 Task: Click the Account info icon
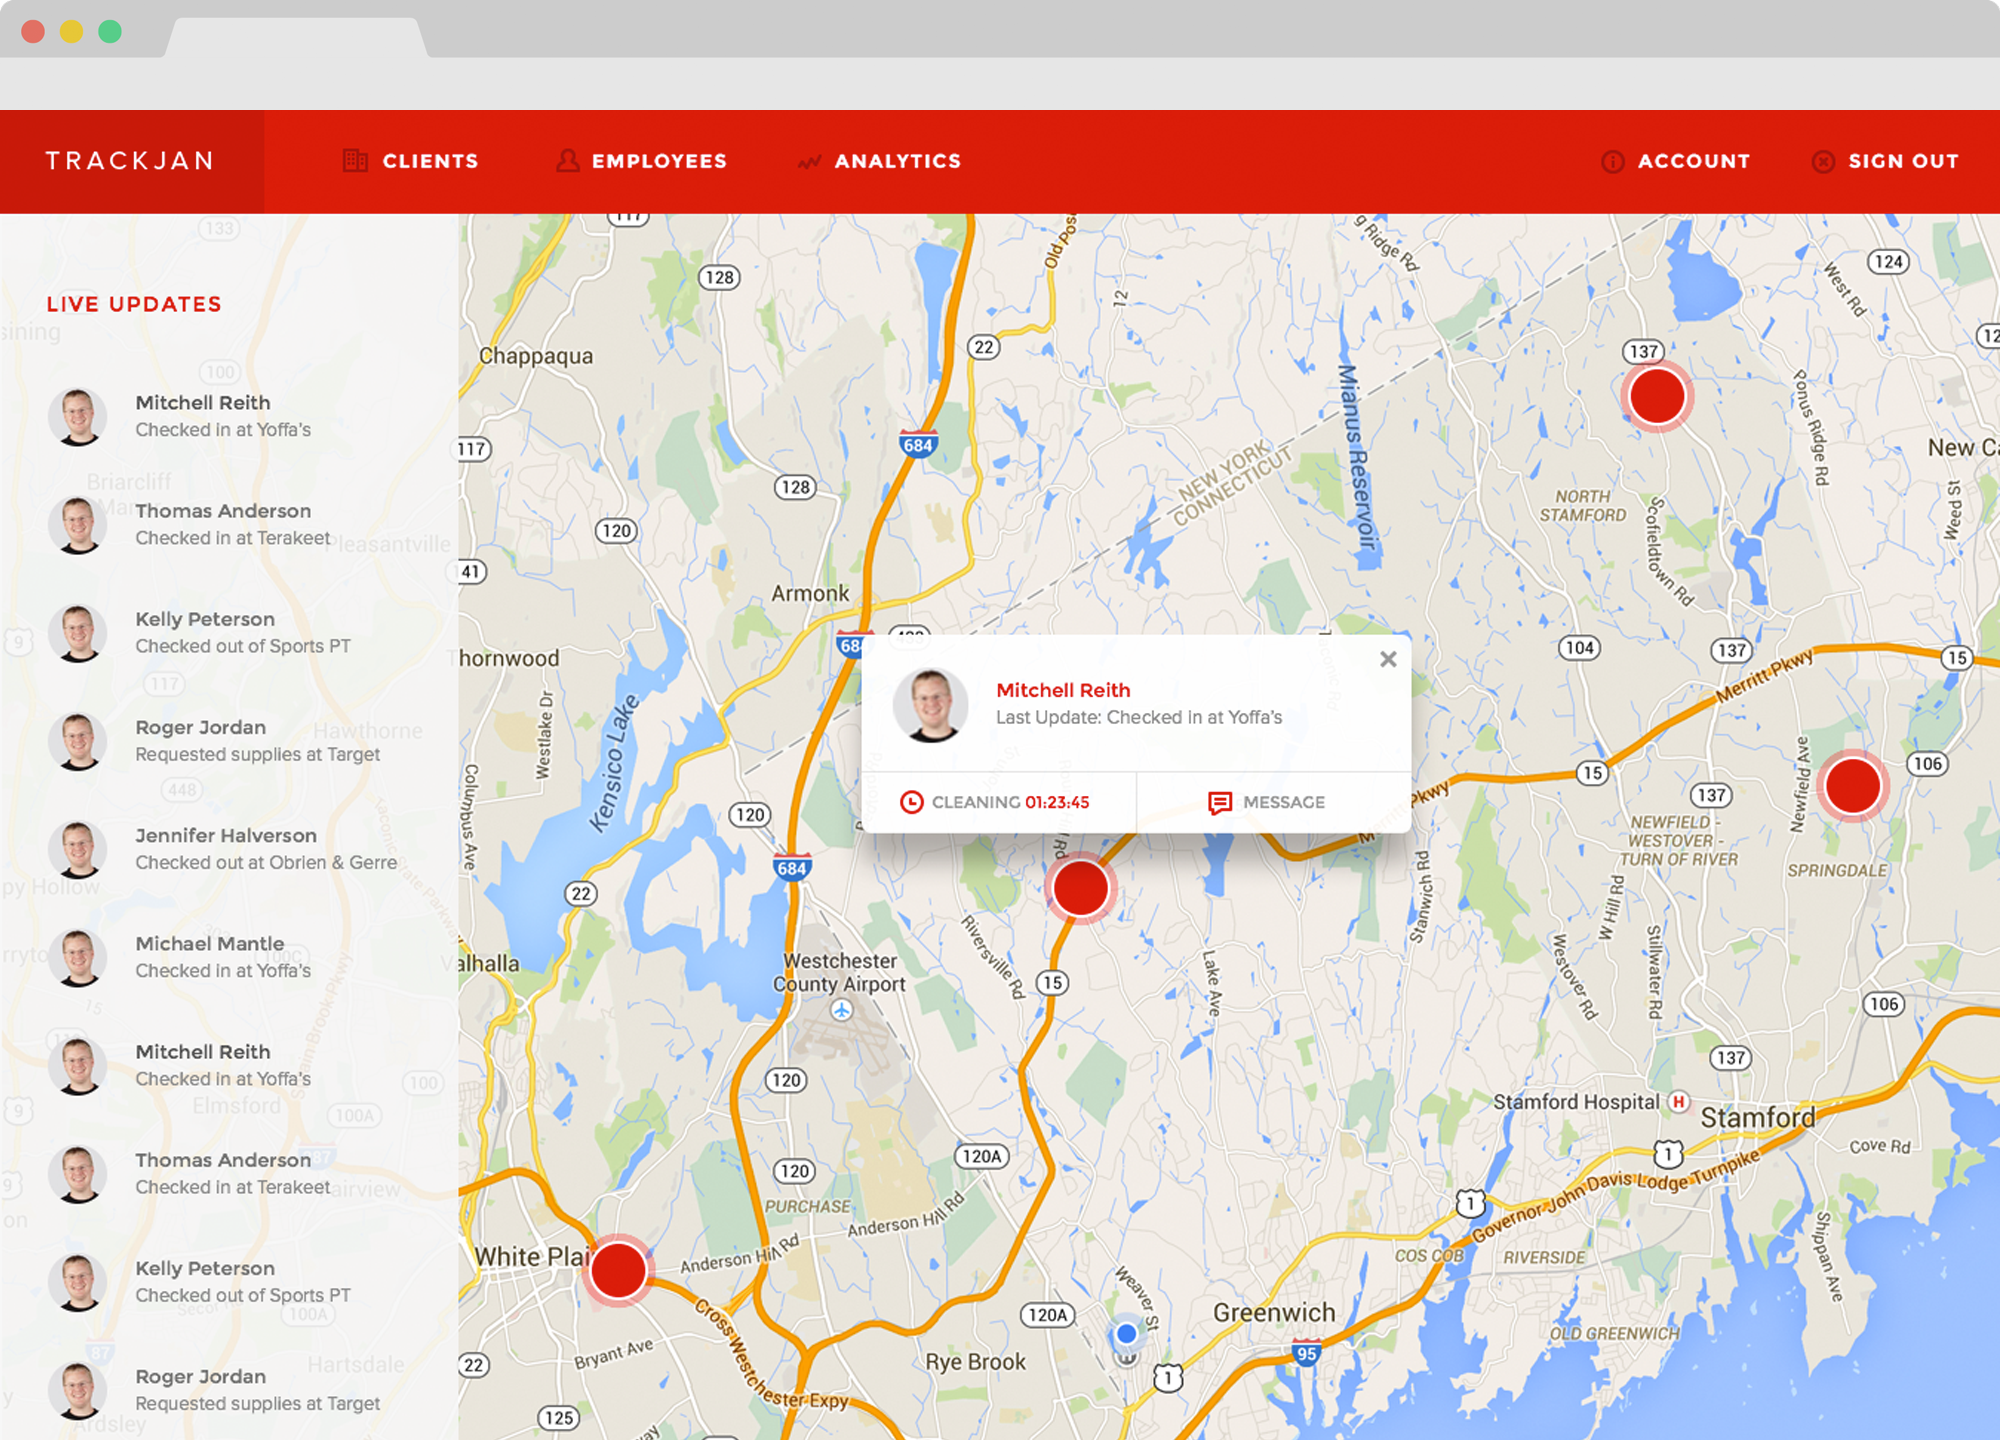coord(1612,162)
